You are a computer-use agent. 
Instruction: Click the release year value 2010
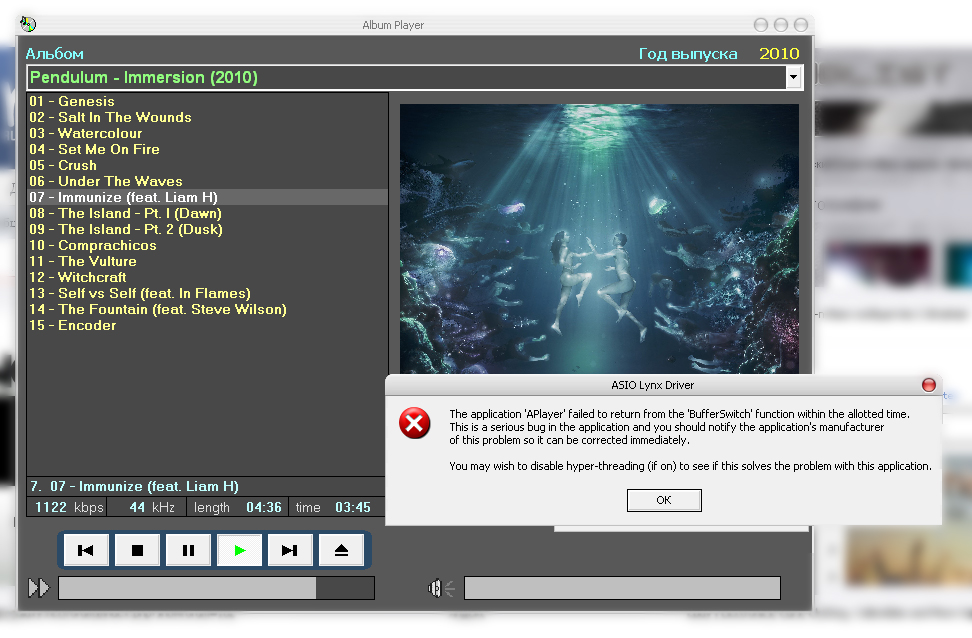(x=779, y=54)
